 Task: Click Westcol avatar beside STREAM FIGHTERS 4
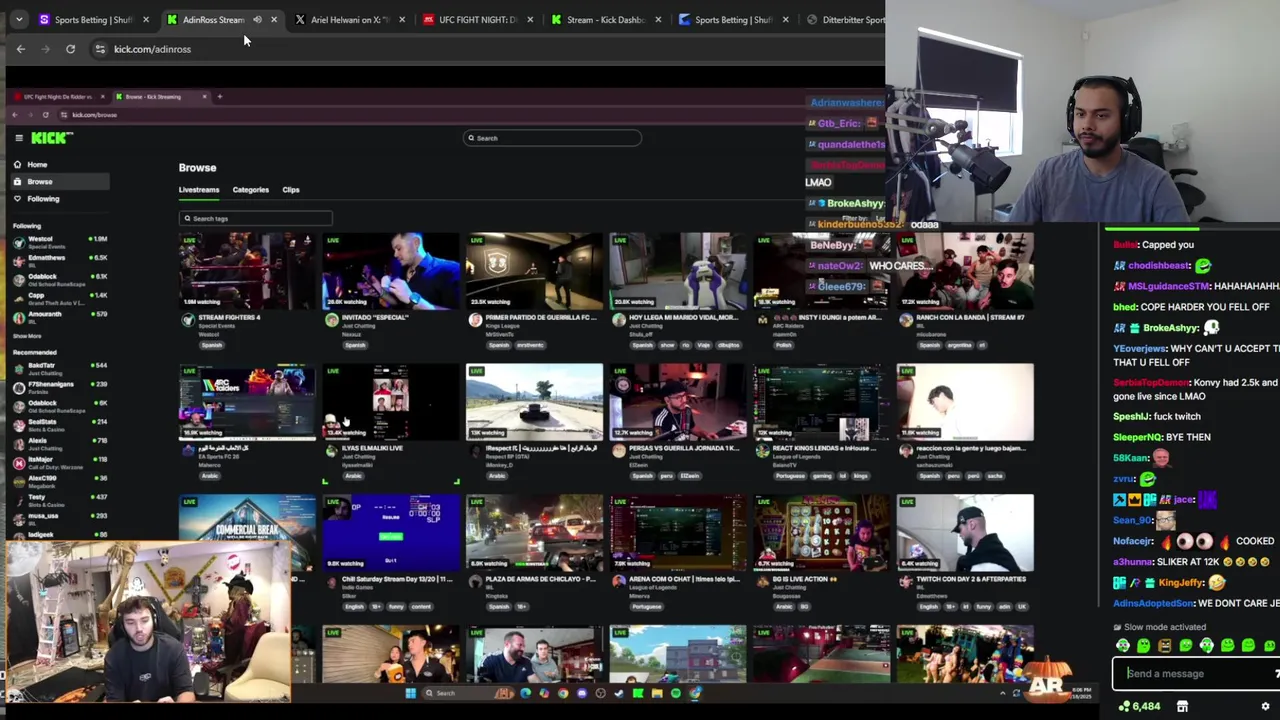pyautogui.click(x=188, y=320)
